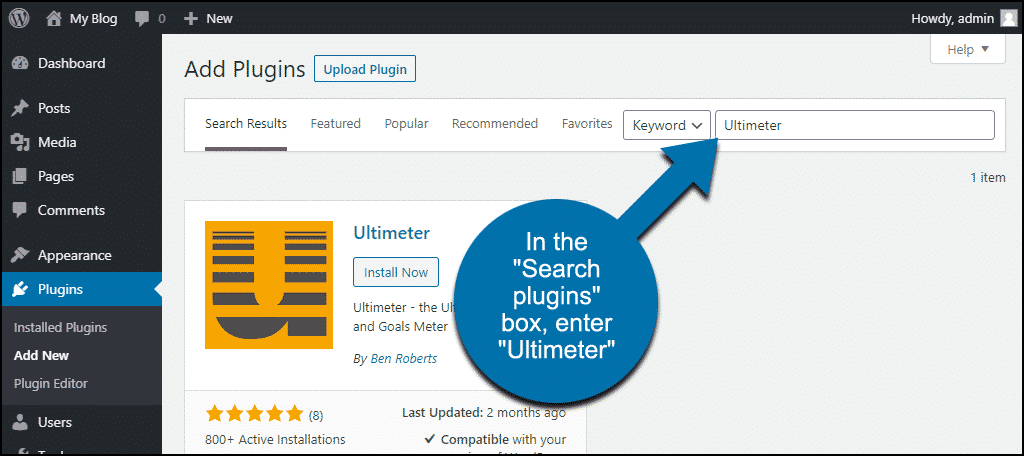Image resolution: width=1024 pixels, height=456 pixels.
Task: Click the admin avatar in top bar
Action: tap(1004, 18)
